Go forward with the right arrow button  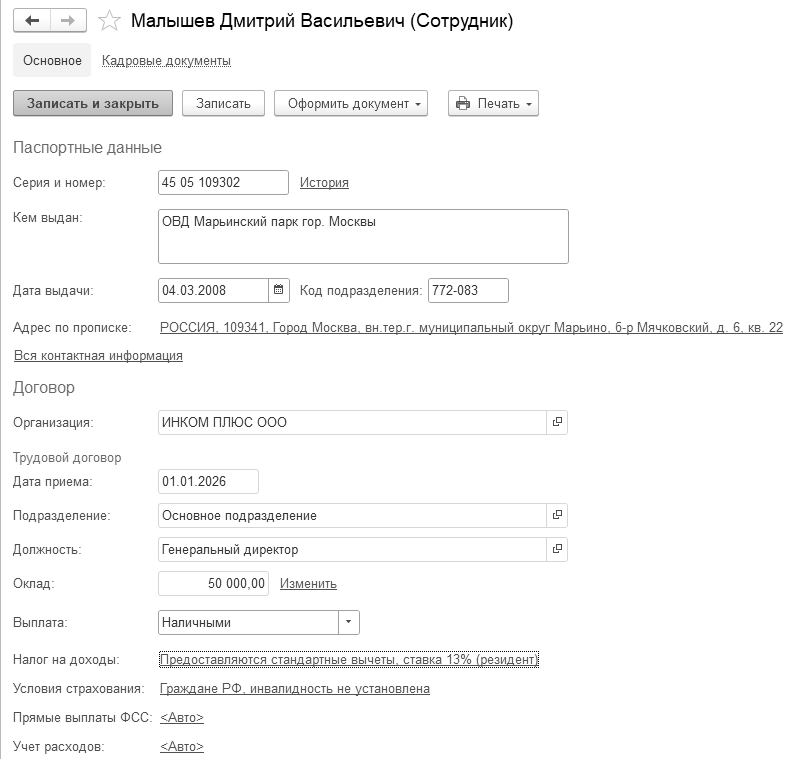tap(68, 21)
